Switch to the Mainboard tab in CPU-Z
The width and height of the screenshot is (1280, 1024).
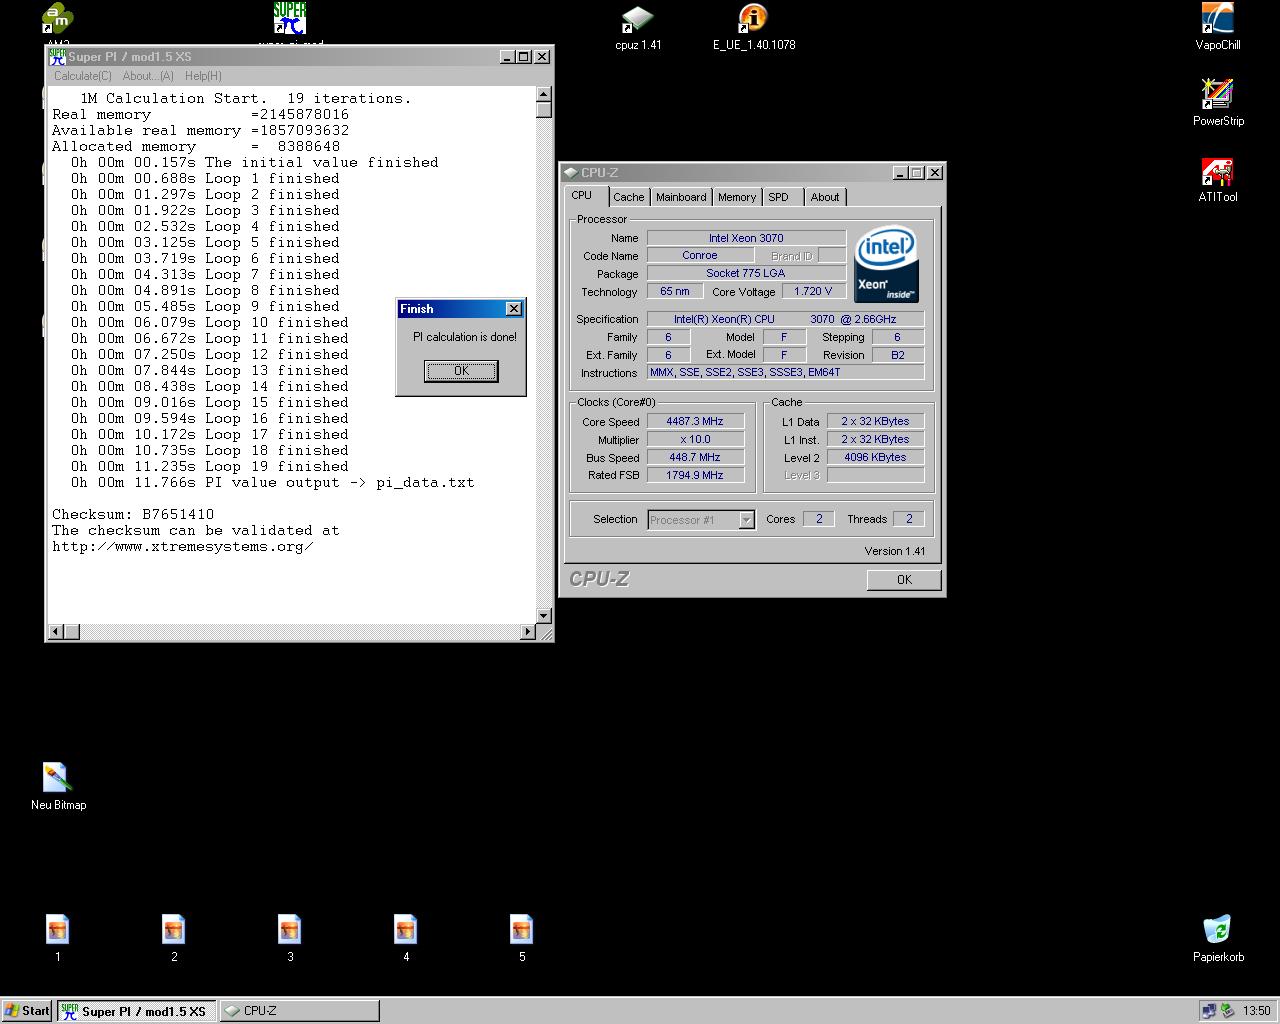681,197
